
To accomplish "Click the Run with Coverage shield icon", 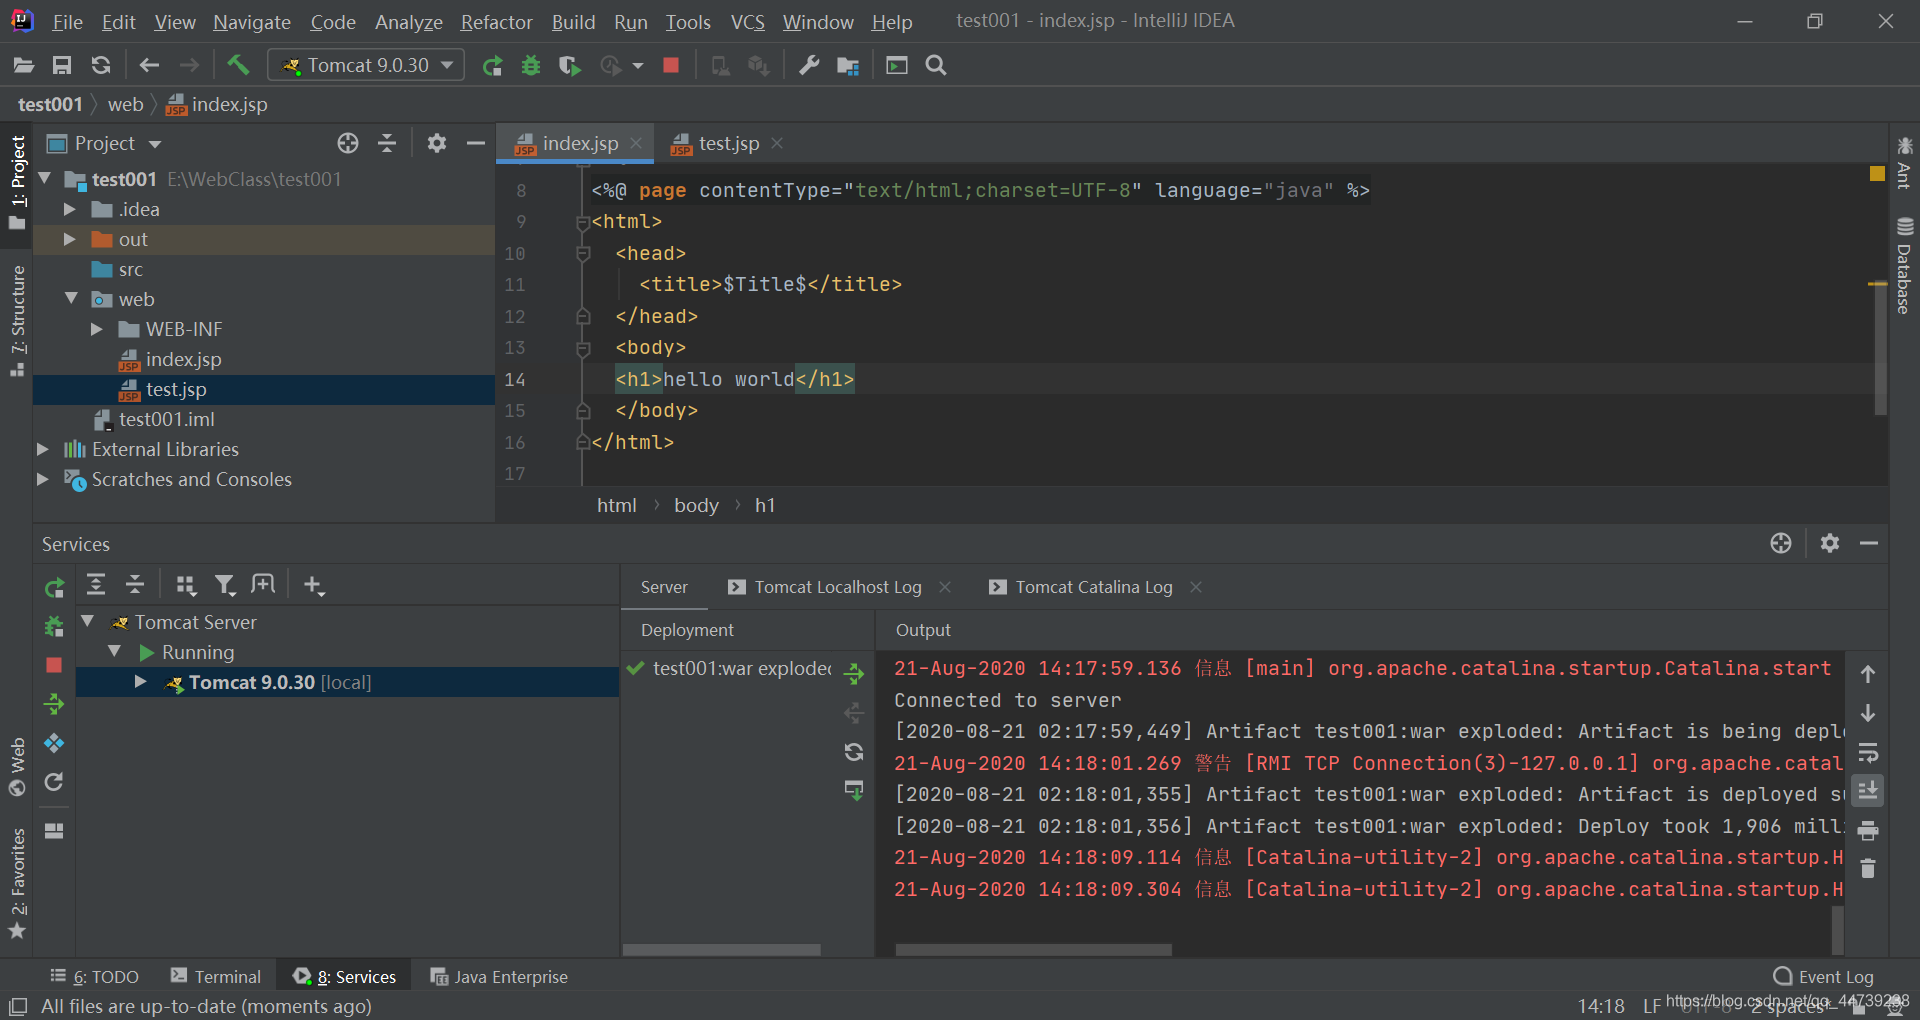I will pyautogui.click(x=570, y=66).
